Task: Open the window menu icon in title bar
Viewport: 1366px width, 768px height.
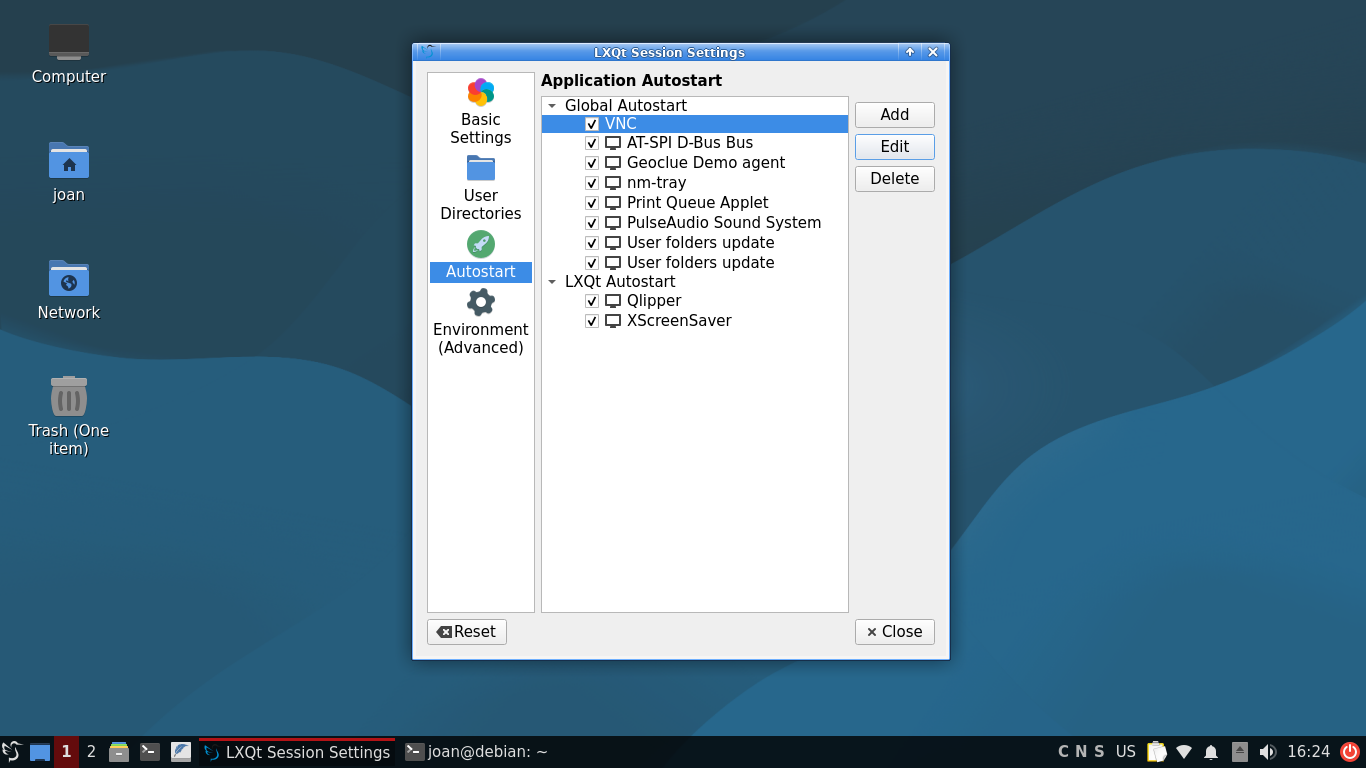Action: click(427, 52)
